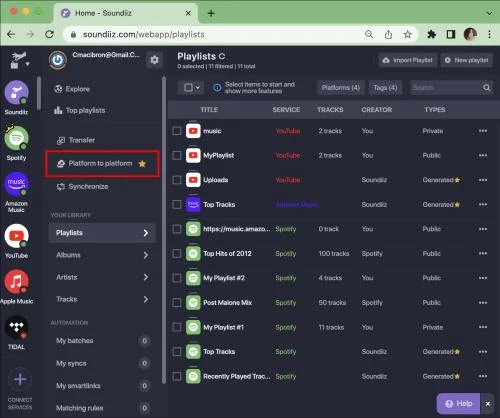Open the Platforms (4) filter button
This screenshot has height=418, width=500.
click(341, 88)
